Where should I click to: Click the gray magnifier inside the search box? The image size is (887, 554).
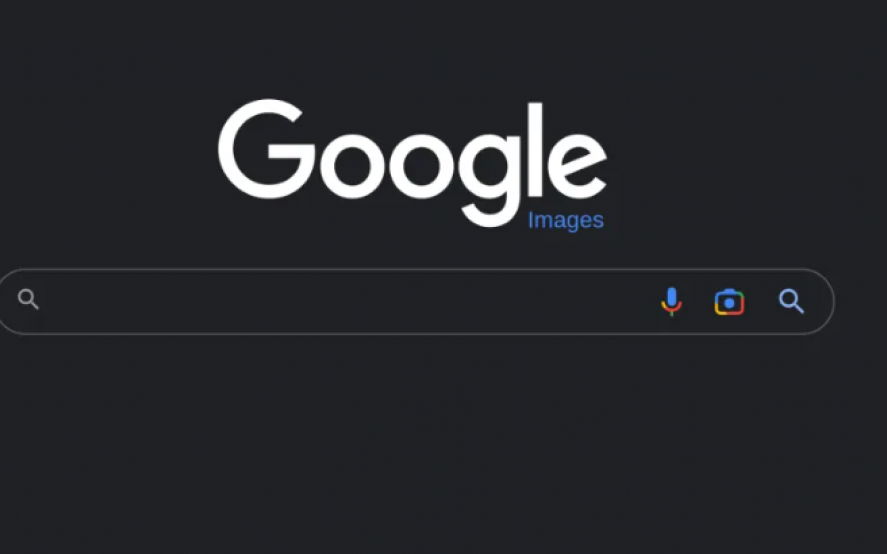click(28, 299)
